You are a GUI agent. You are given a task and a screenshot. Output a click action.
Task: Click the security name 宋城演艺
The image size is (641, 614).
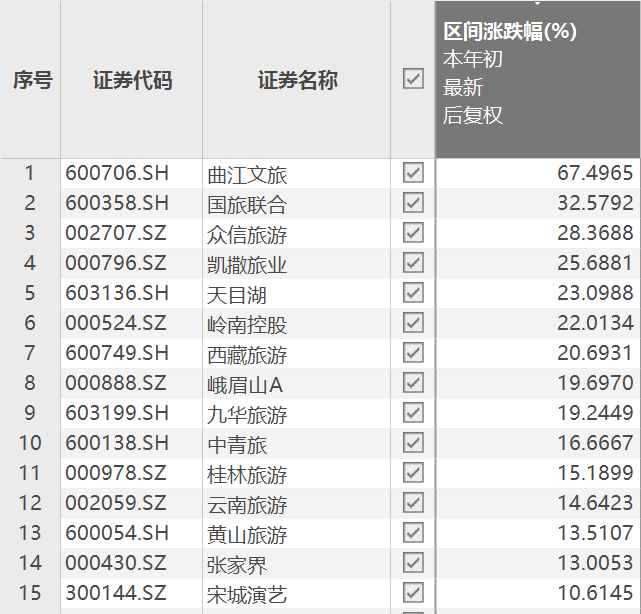point(247,595)
